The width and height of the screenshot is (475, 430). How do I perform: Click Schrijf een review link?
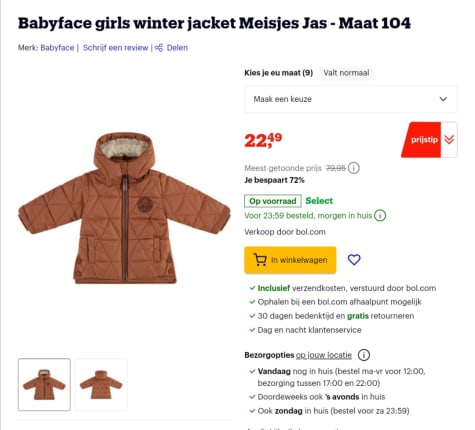pos(115,48)
